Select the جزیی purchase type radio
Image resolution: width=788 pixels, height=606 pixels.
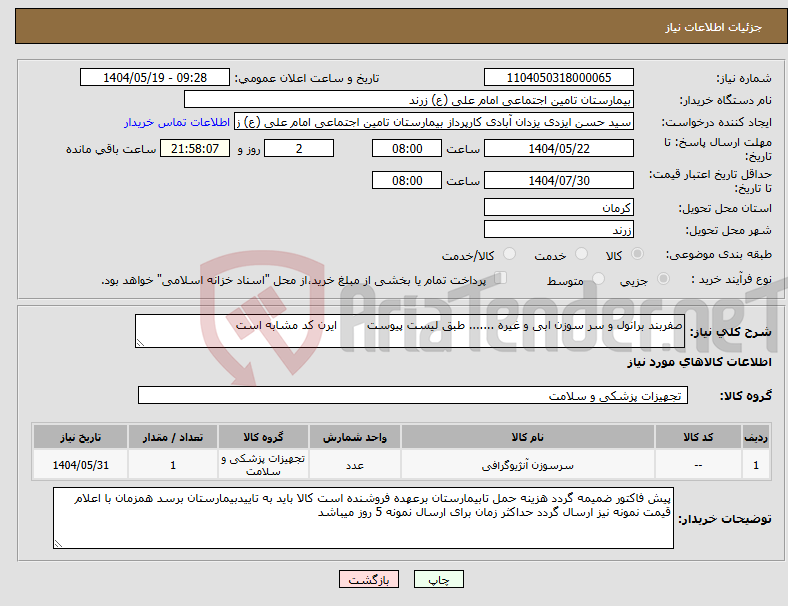click(663, 278)
